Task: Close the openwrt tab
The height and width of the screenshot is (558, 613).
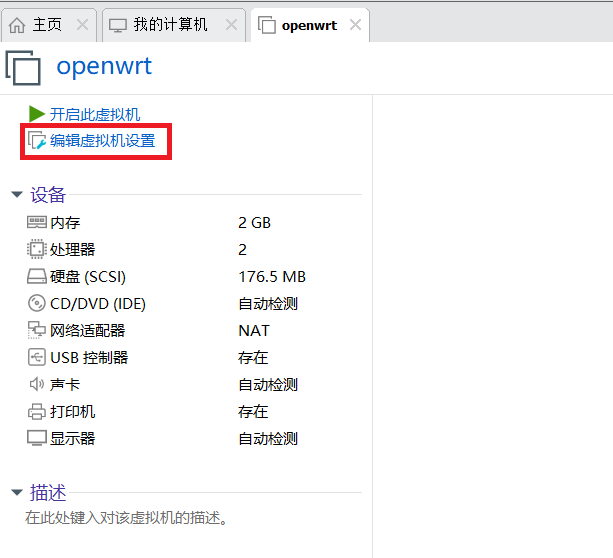Action: [x=355, y=25]
